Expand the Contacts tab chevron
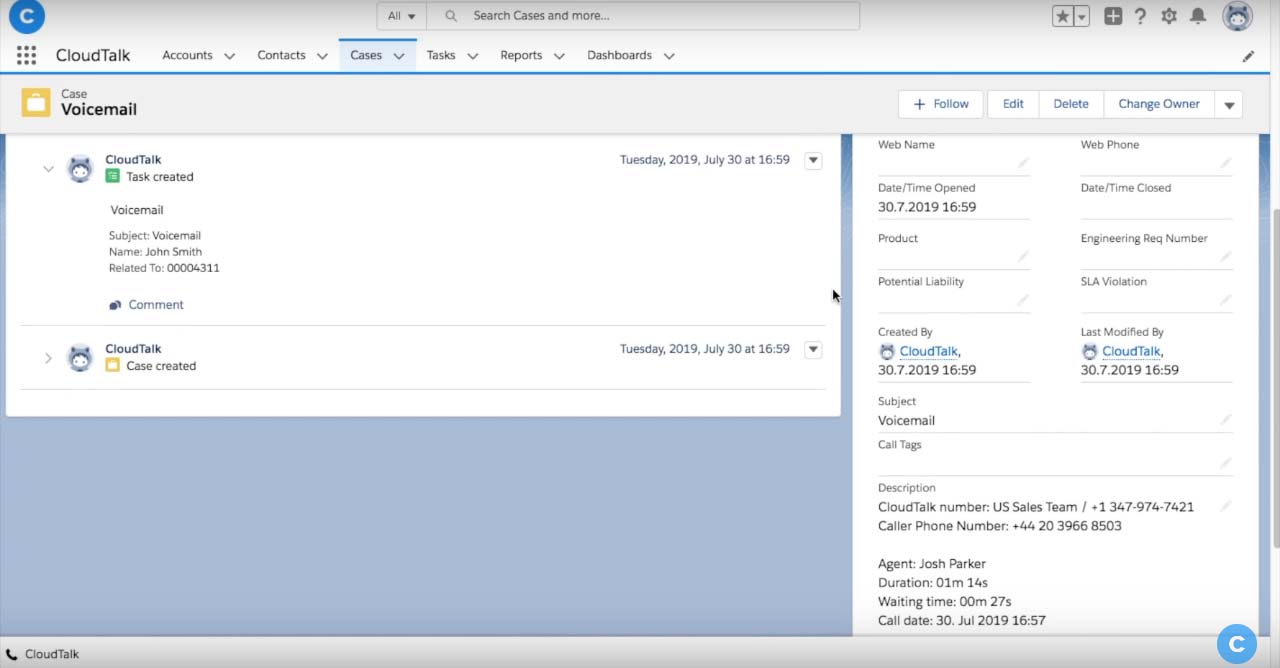Viewport: 1280px width, 668px height. 322,56
